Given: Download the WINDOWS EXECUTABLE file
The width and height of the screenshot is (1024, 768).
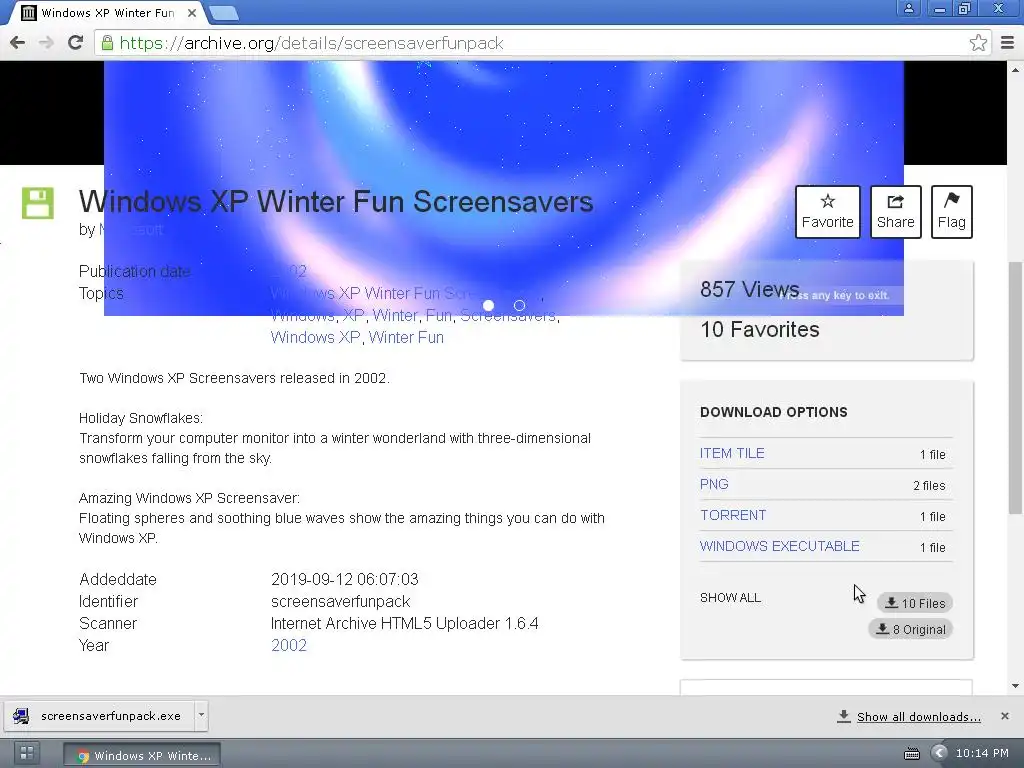Looking at the screenshot, I should coord(780,546).
